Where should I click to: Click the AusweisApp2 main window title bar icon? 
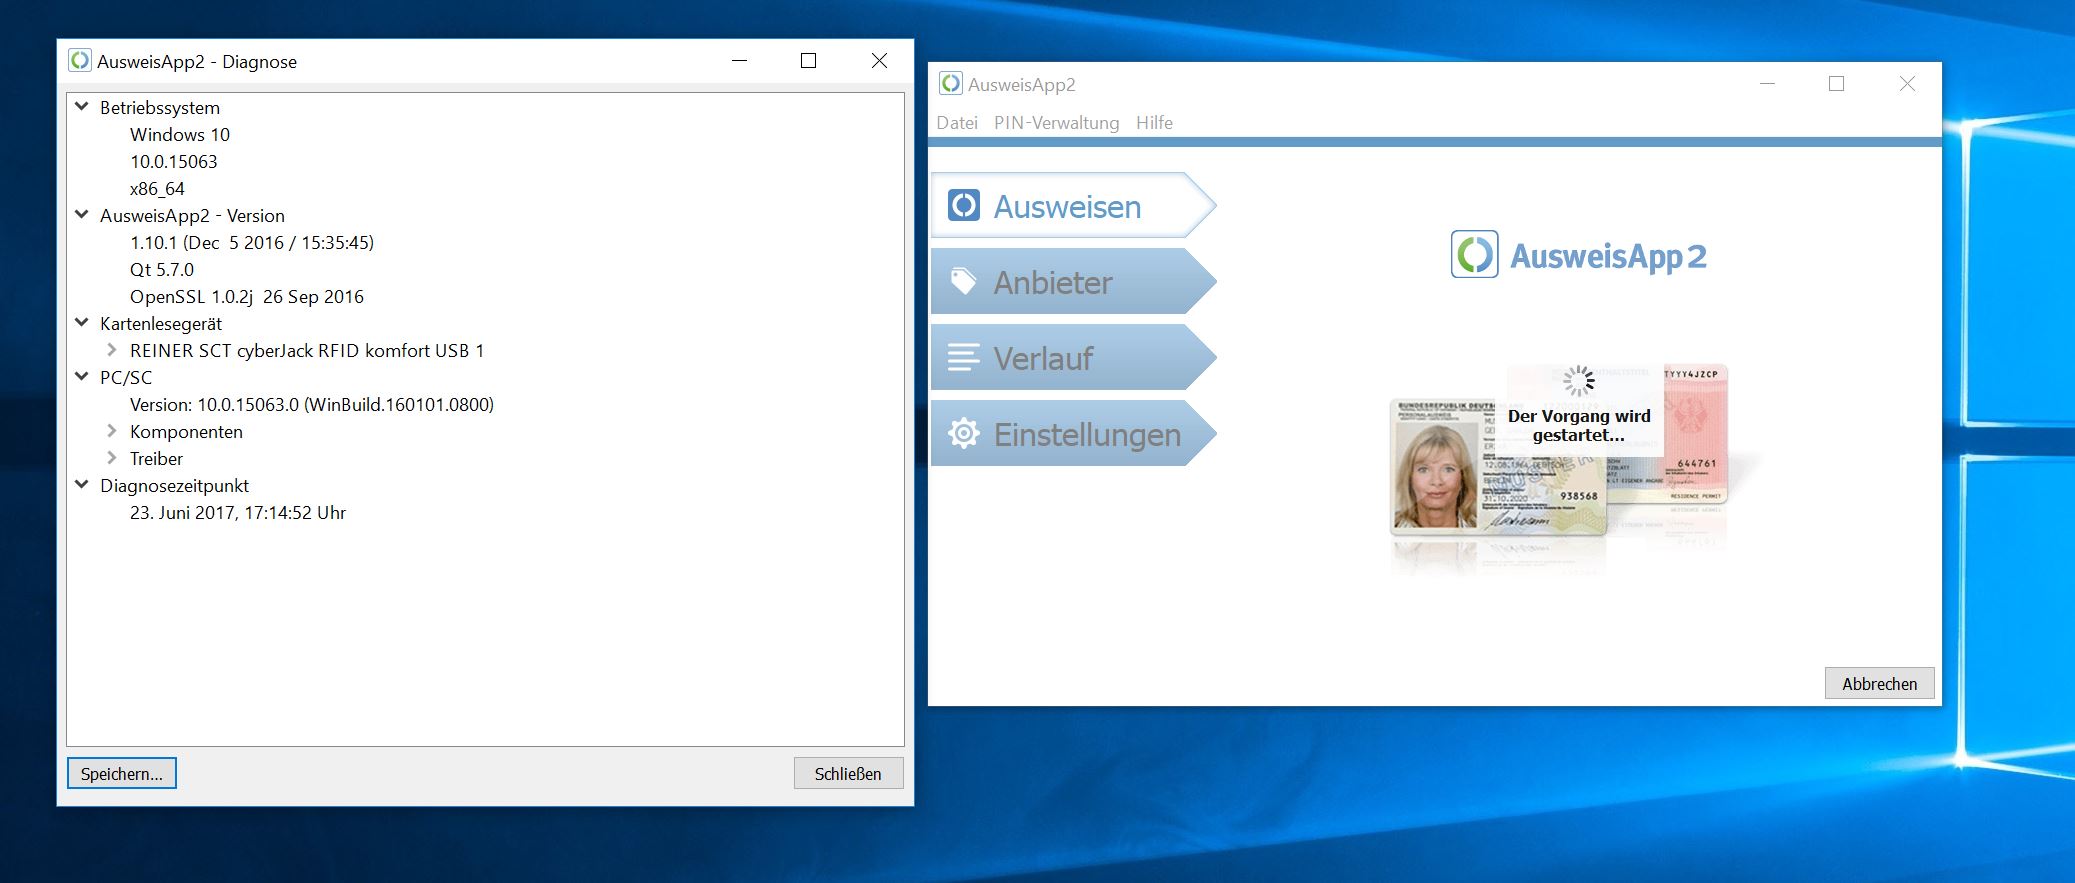pyautogui.click(x=951, y=84)
